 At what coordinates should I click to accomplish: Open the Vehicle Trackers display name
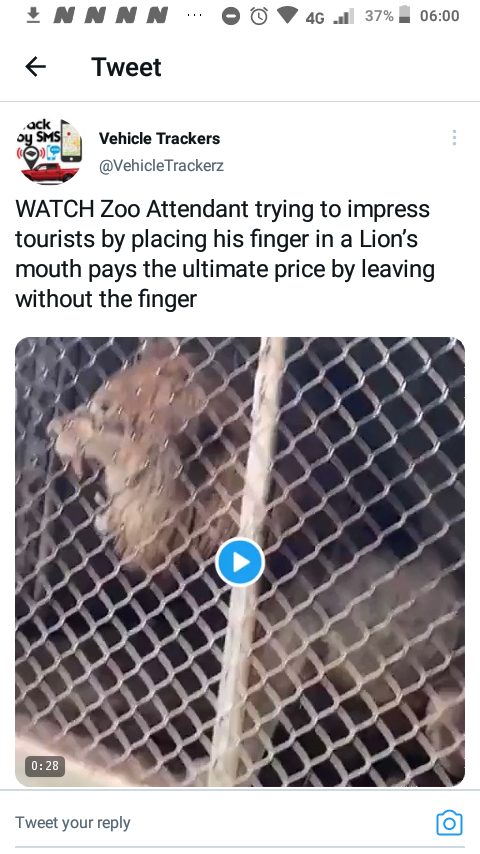(160, 139)
